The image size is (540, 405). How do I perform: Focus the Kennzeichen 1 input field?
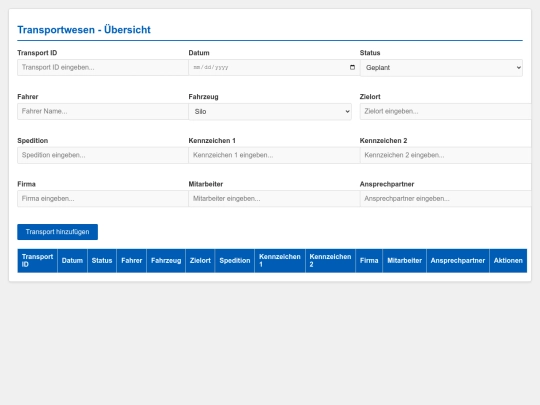(x=274, y=155)
